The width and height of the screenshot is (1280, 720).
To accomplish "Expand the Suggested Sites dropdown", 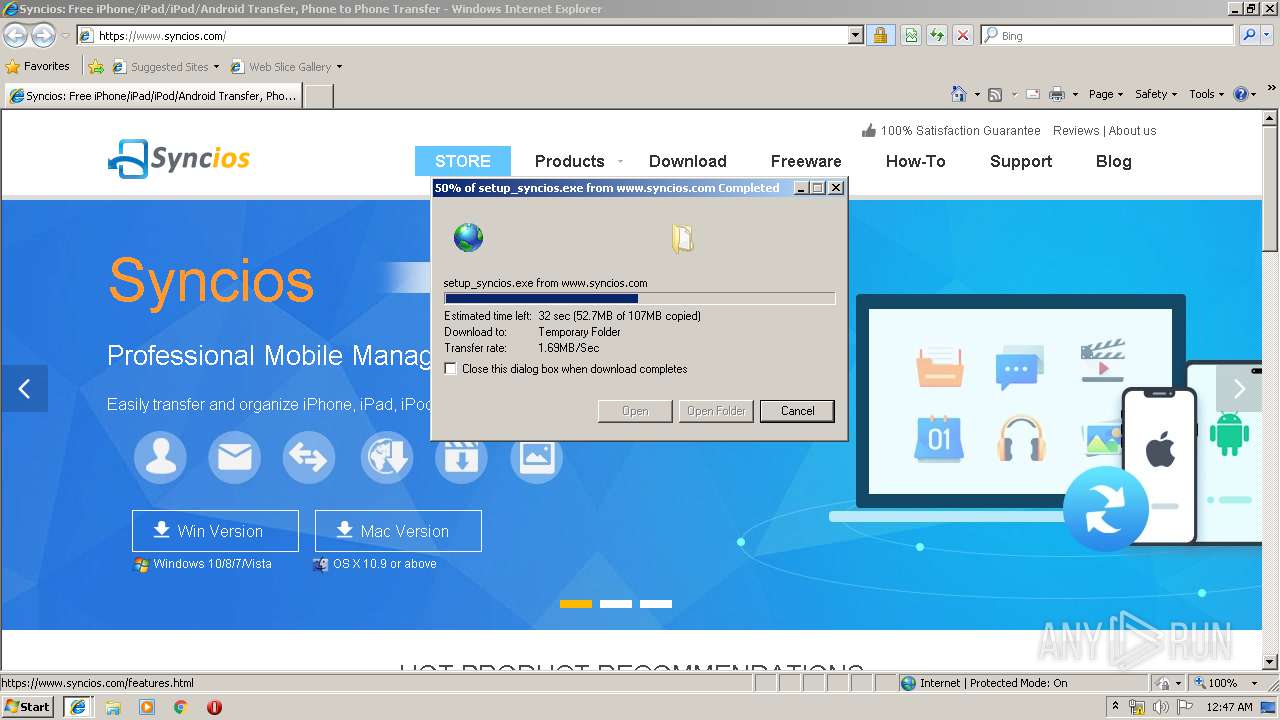I will click(x=216, y=67).
